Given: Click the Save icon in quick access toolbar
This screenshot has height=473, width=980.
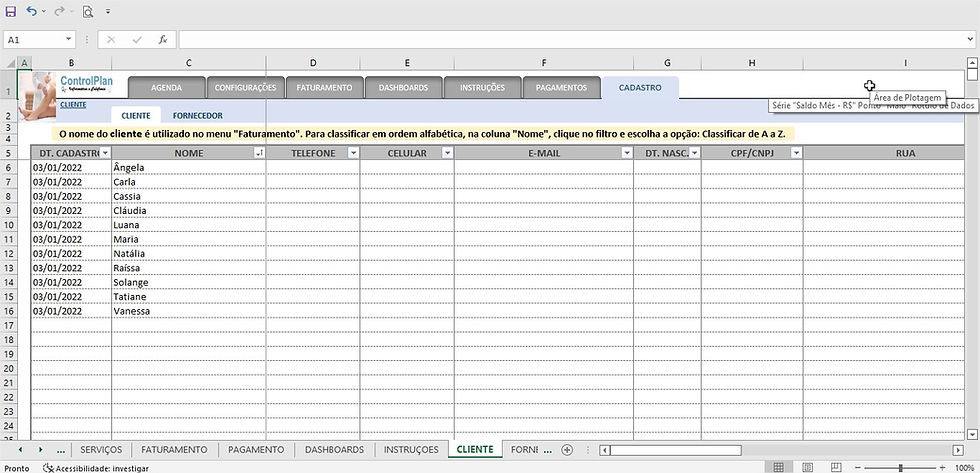Looking at the screenshot, I should (x=10, y=11).
